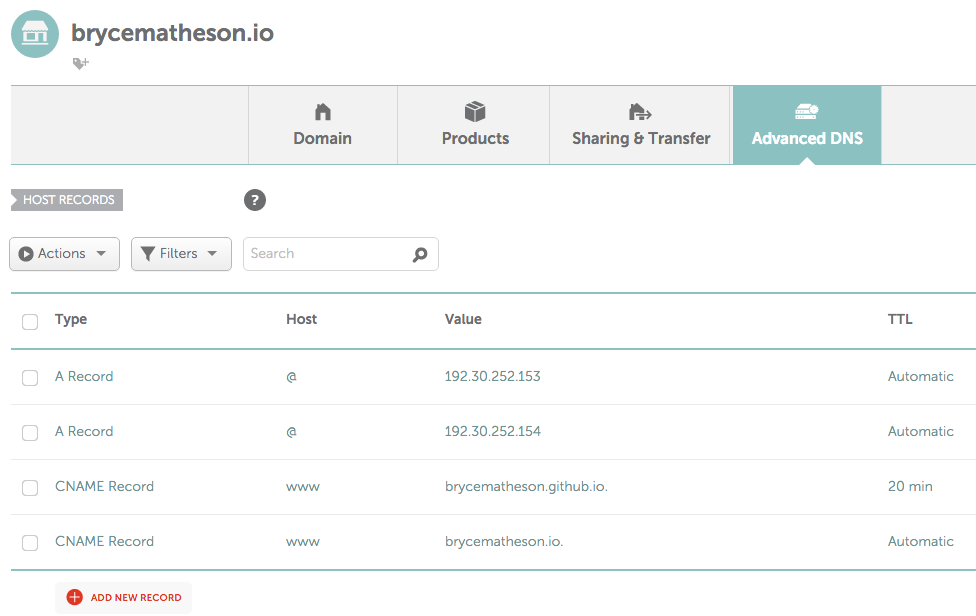Switch to the Products tab
Viewport: 976px width, 616px height.
474,138
